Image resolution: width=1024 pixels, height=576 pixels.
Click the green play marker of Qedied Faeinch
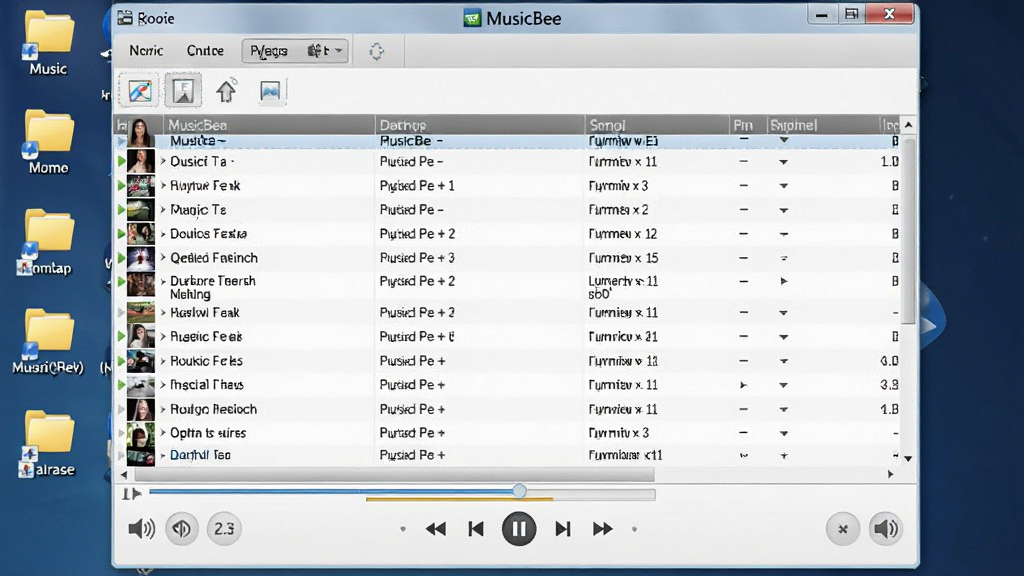pos(121,258)
